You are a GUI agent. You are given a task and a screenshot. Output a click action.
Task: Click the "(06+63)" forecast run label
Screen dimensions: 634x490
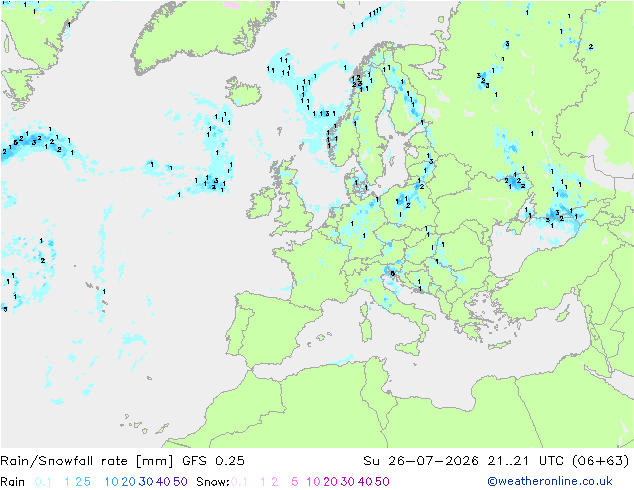click(x=601, y=461)
